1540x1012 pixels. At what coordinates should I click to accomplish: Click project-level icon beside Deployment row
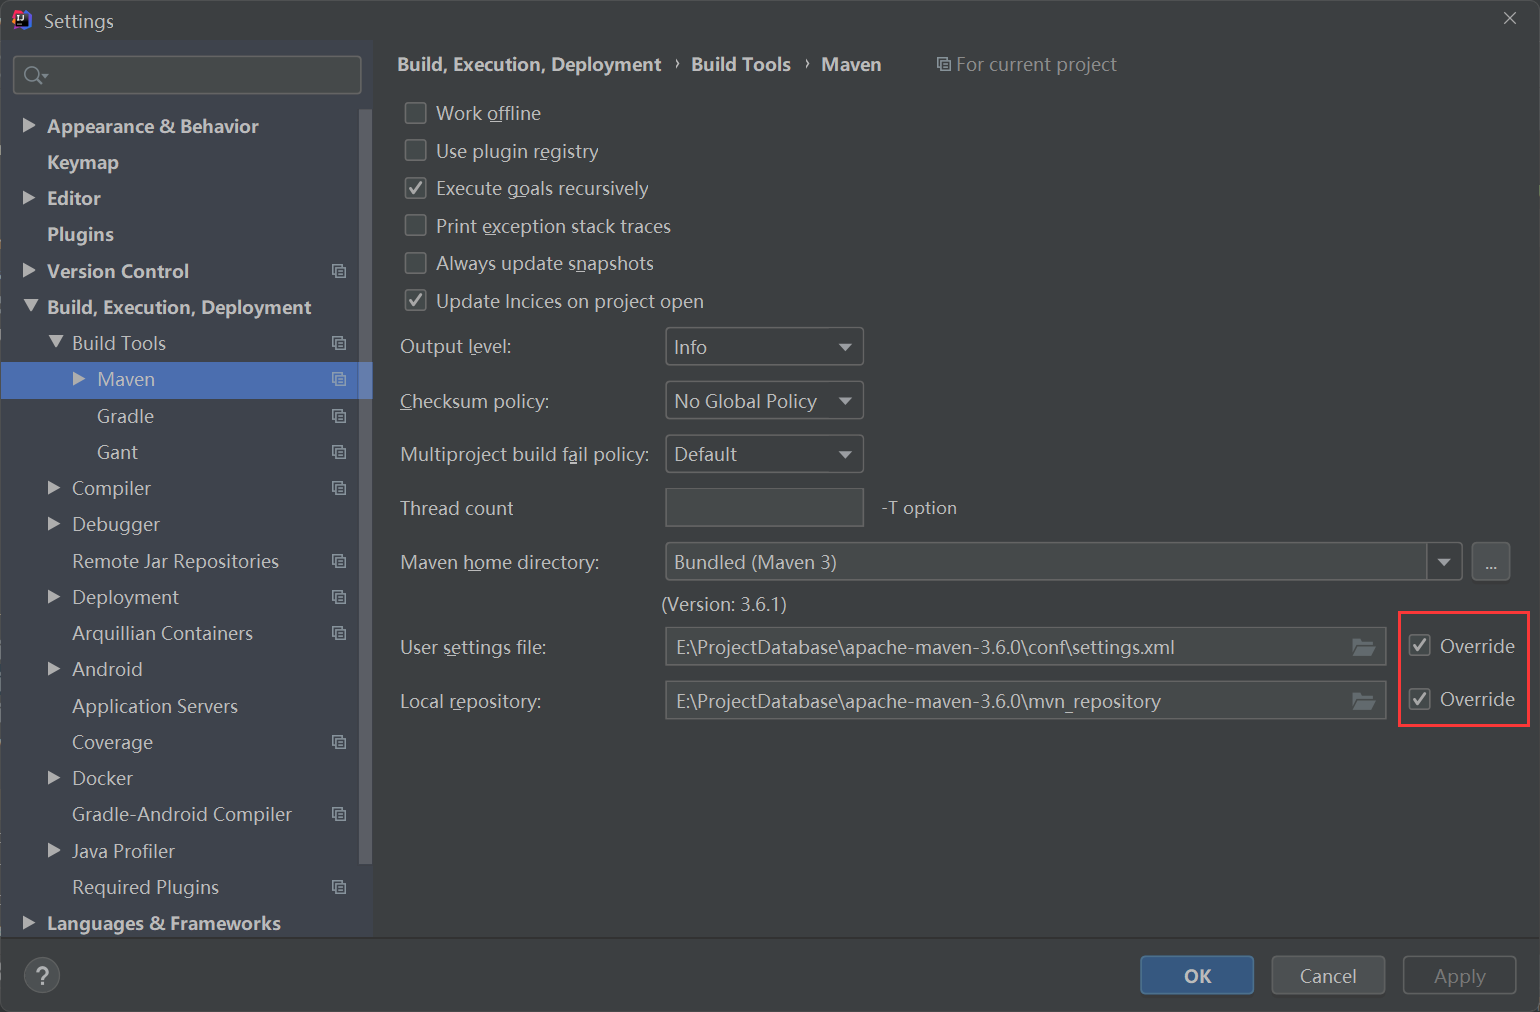pyautogui.click(x=339, y=597)
